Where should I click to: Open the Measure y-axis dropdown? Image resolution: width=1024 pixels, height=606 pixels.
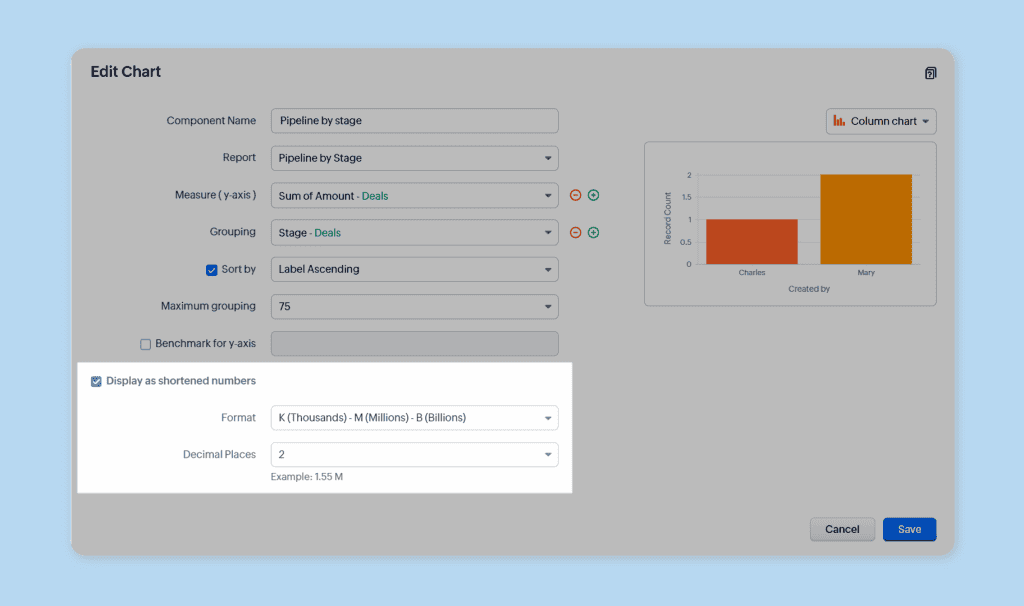tap(414, 195)
